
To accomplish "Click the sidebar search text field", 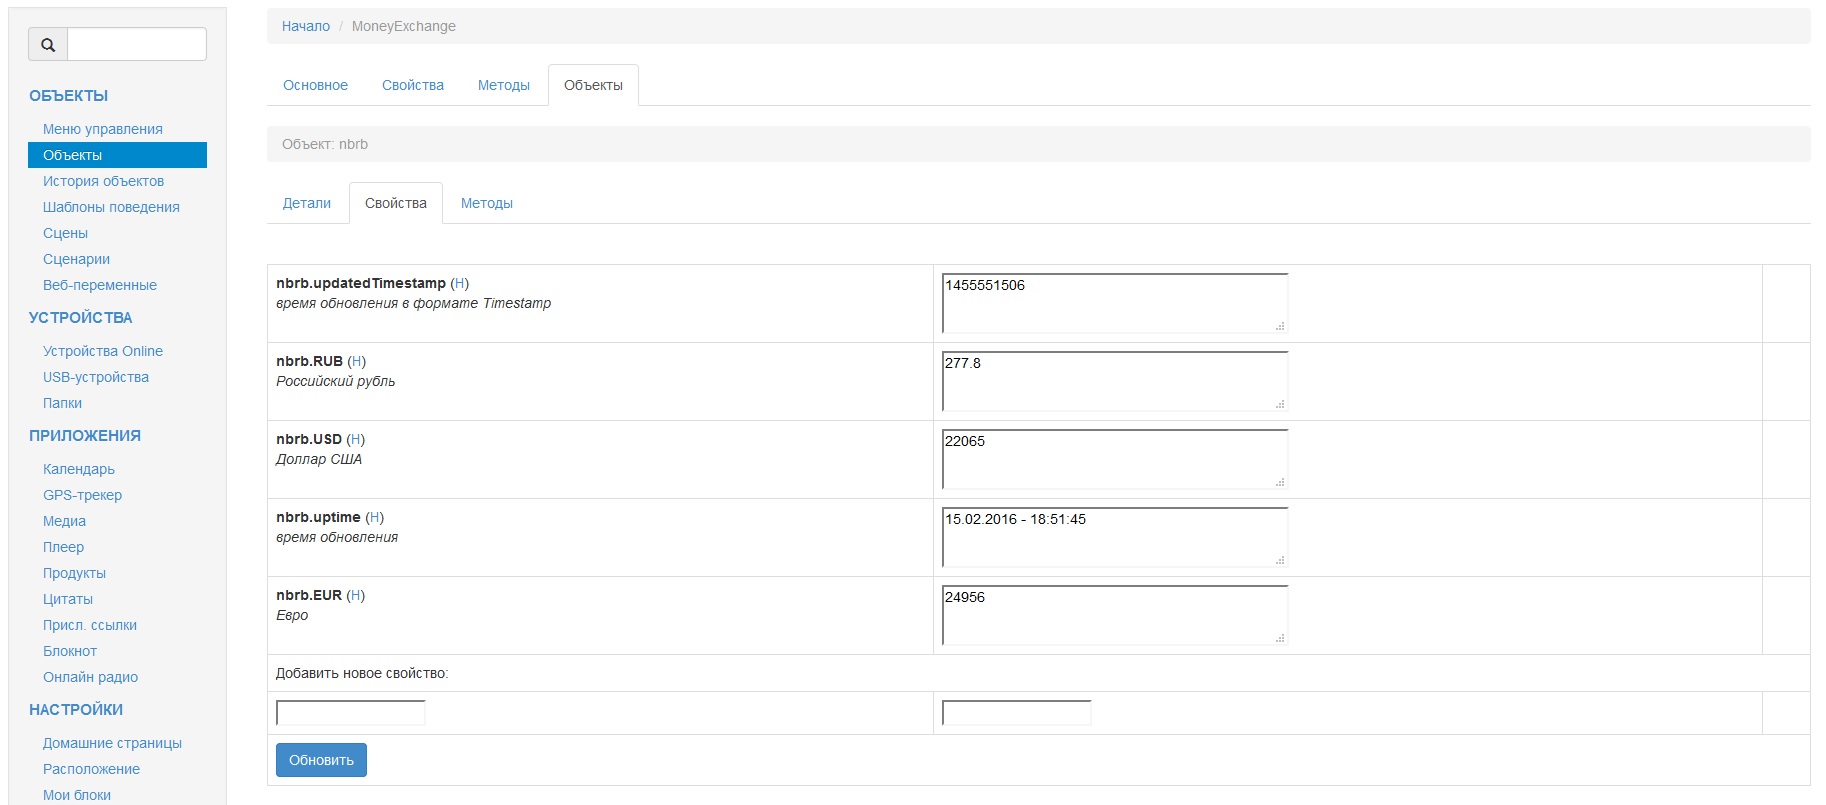I will click(137, 45).
